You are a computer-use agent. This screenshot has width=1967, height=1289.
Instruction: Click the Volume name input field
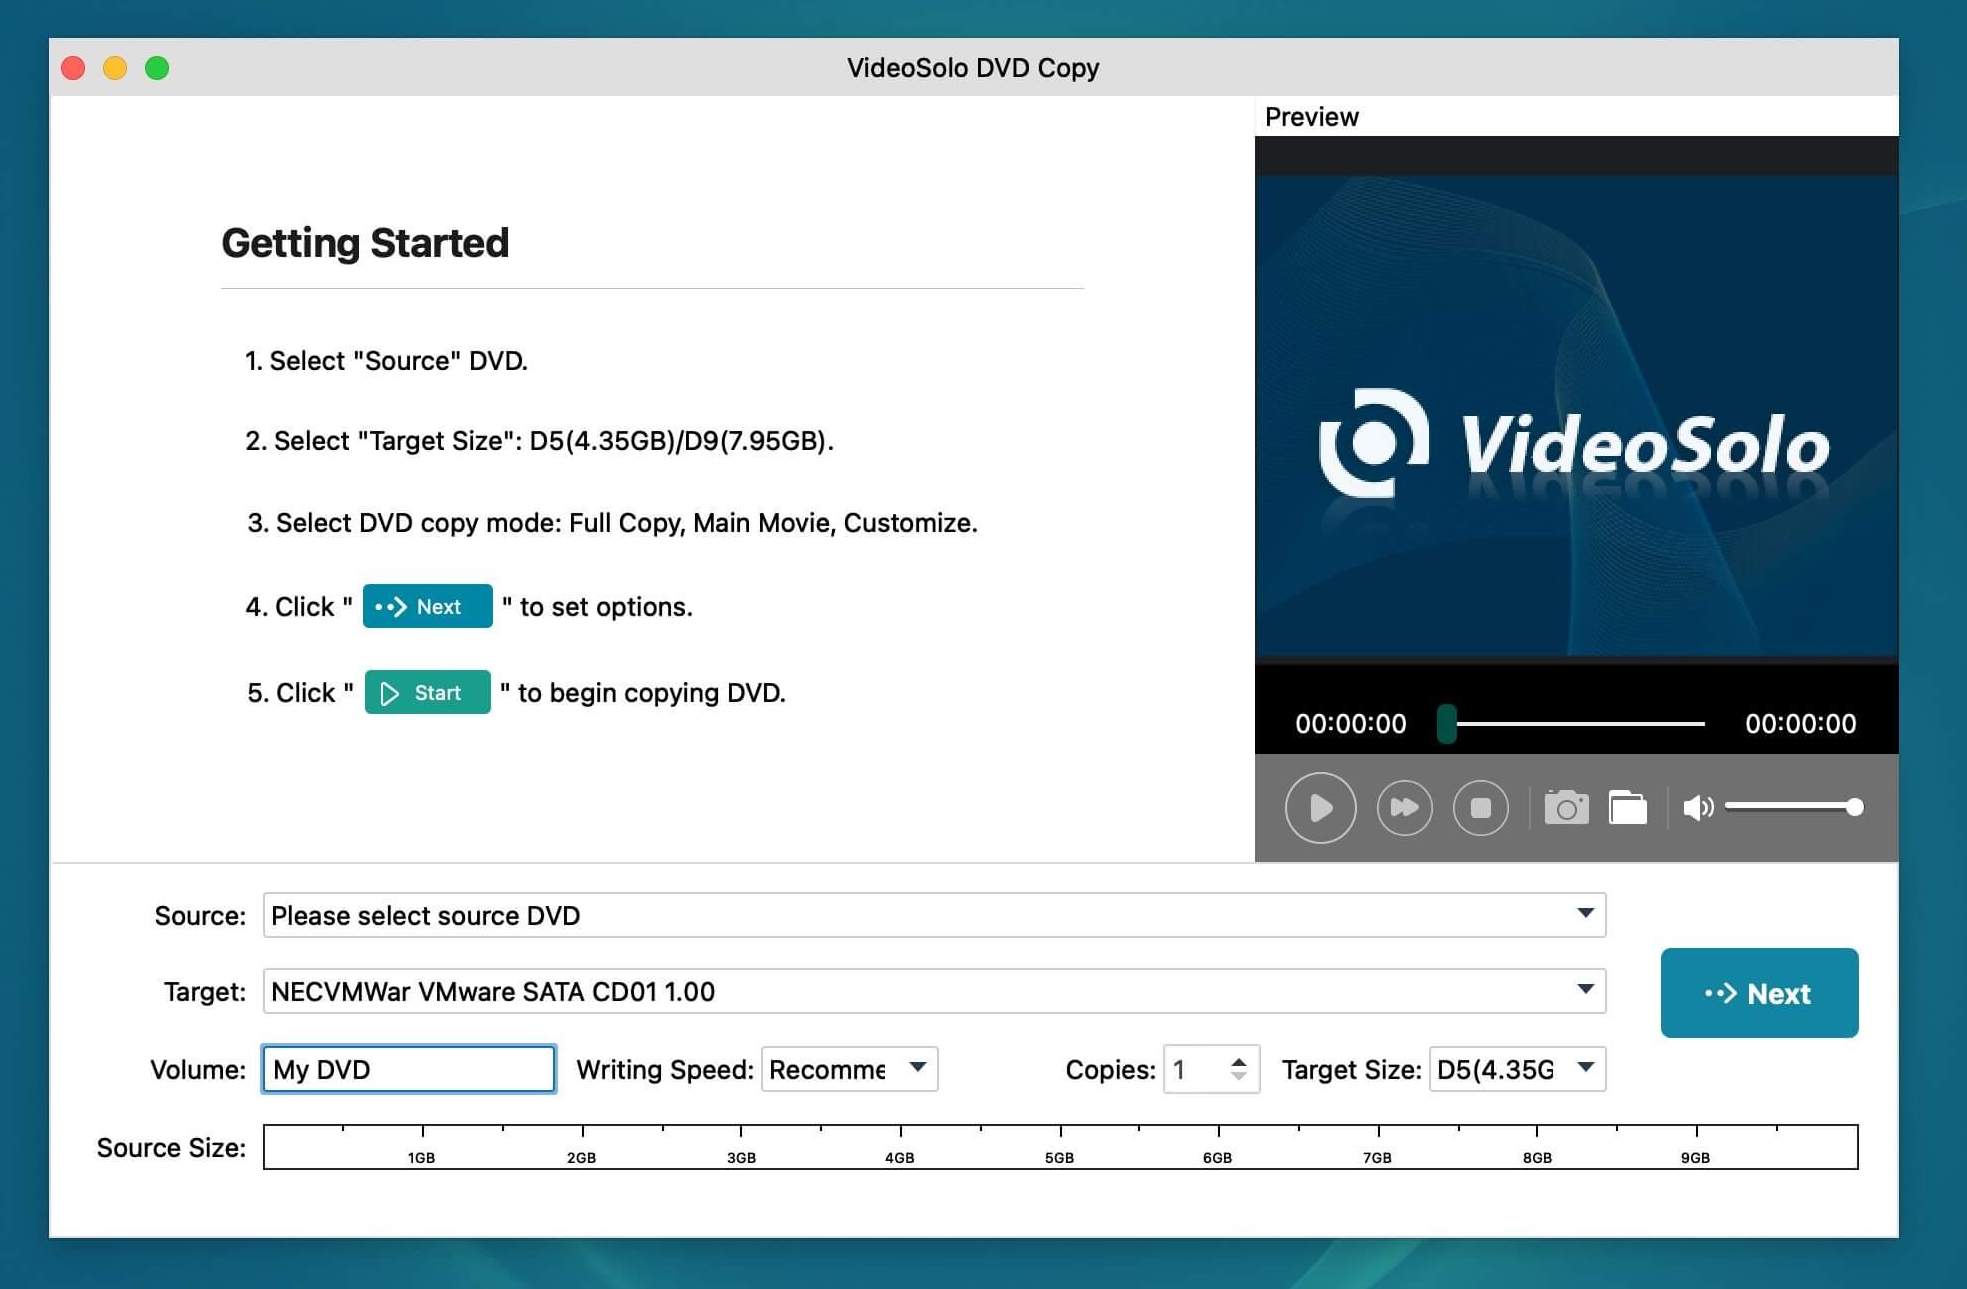point(408,1069)
